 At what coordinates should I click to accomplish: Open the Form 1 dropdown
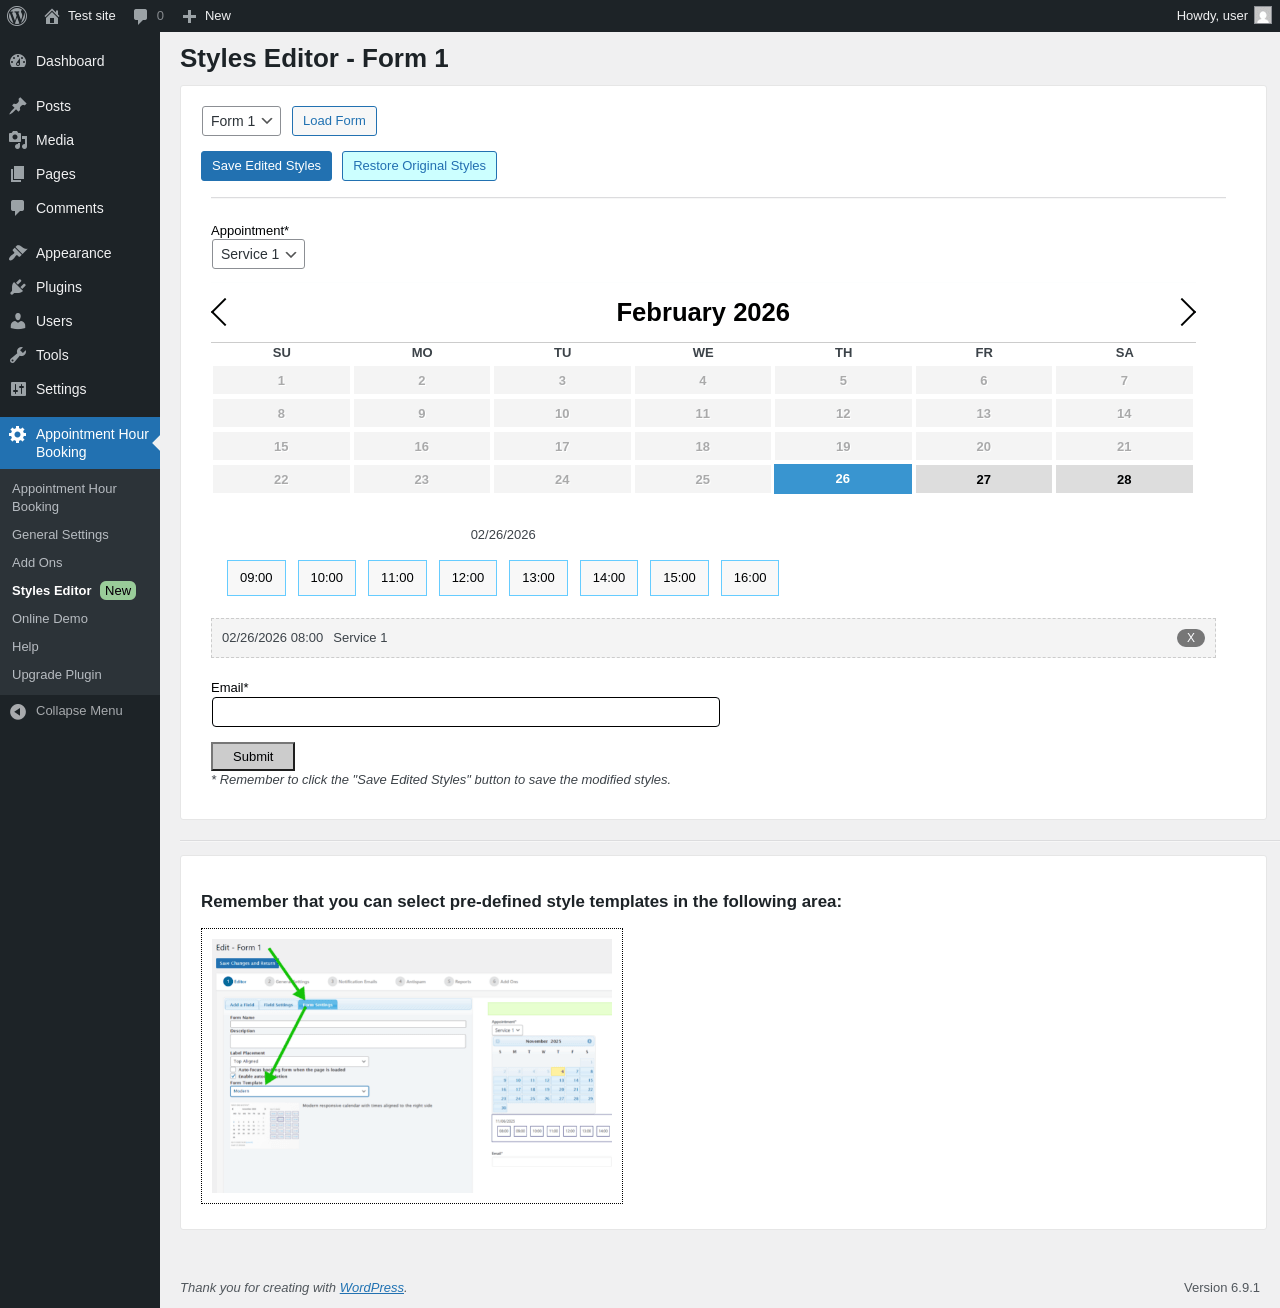pos(241,121)
